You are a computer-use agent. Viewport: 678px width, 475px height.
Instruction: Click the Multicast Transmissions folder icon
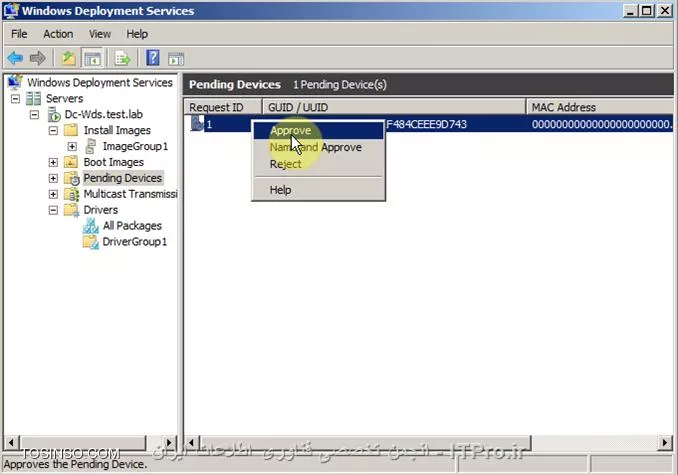pos(71,194)
